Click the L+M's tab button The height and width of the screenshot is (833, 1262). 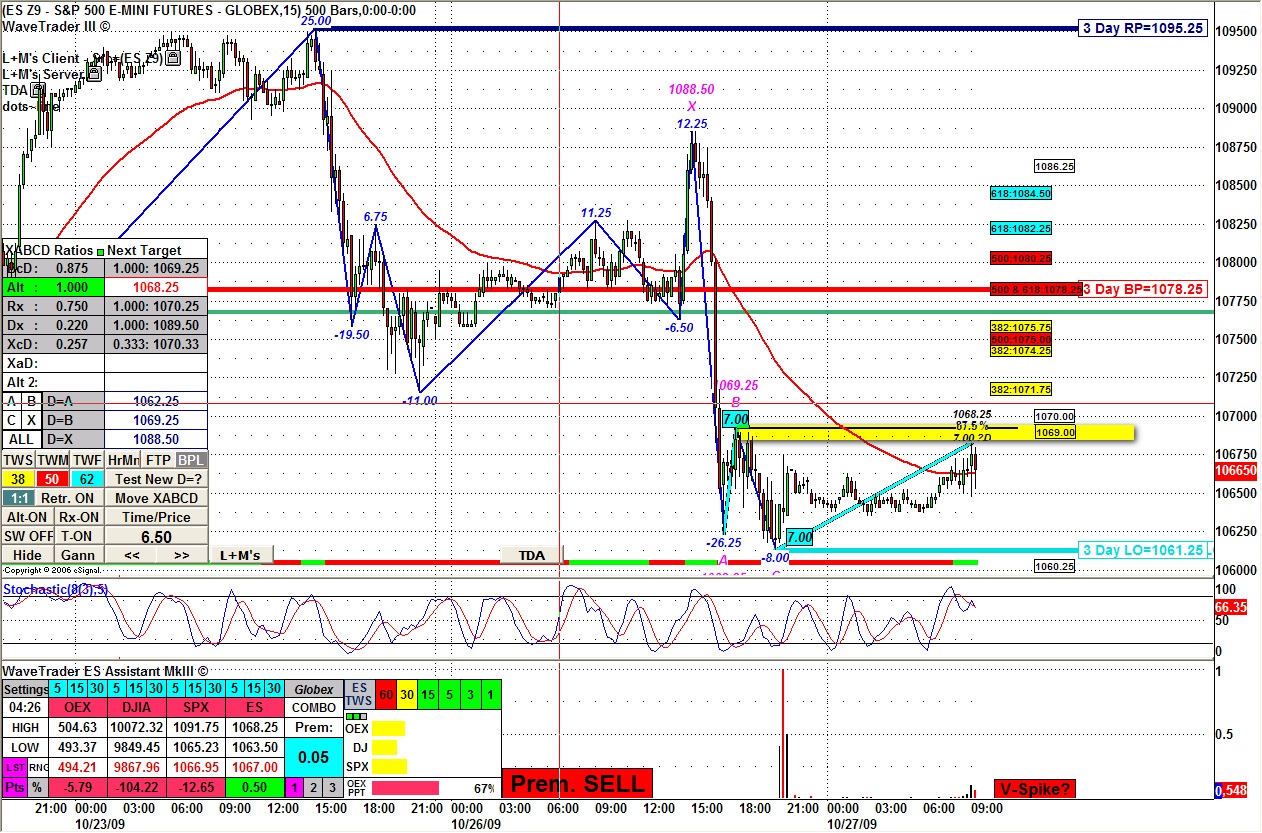click(x=240, y=555)
